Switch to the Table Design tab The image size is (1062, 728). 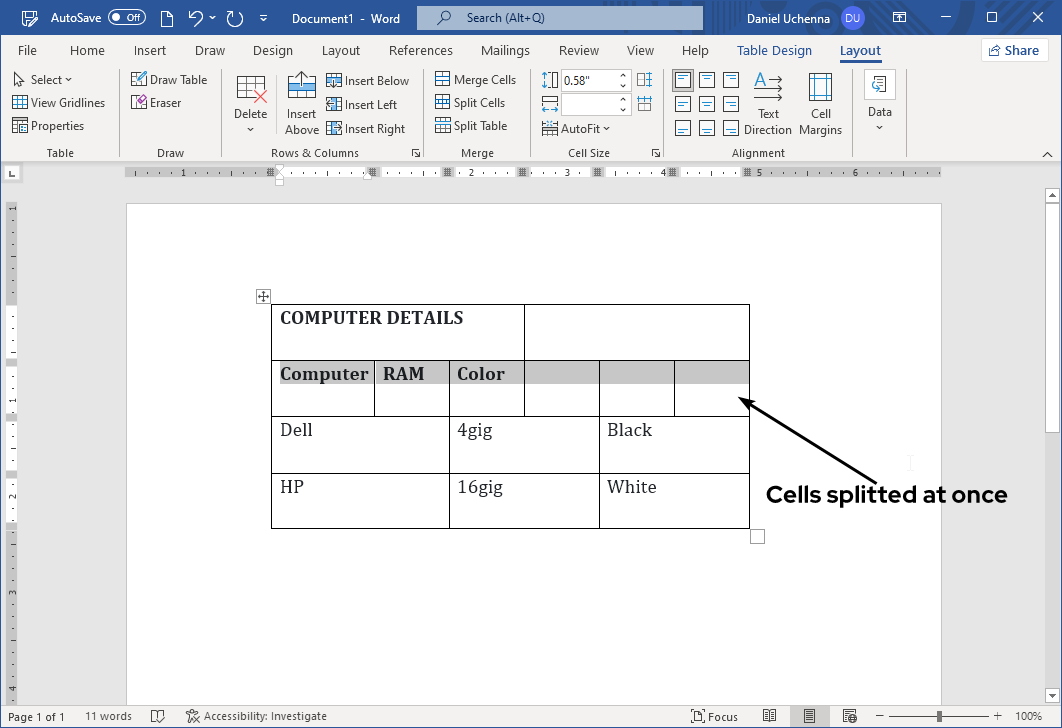[774, 50]
